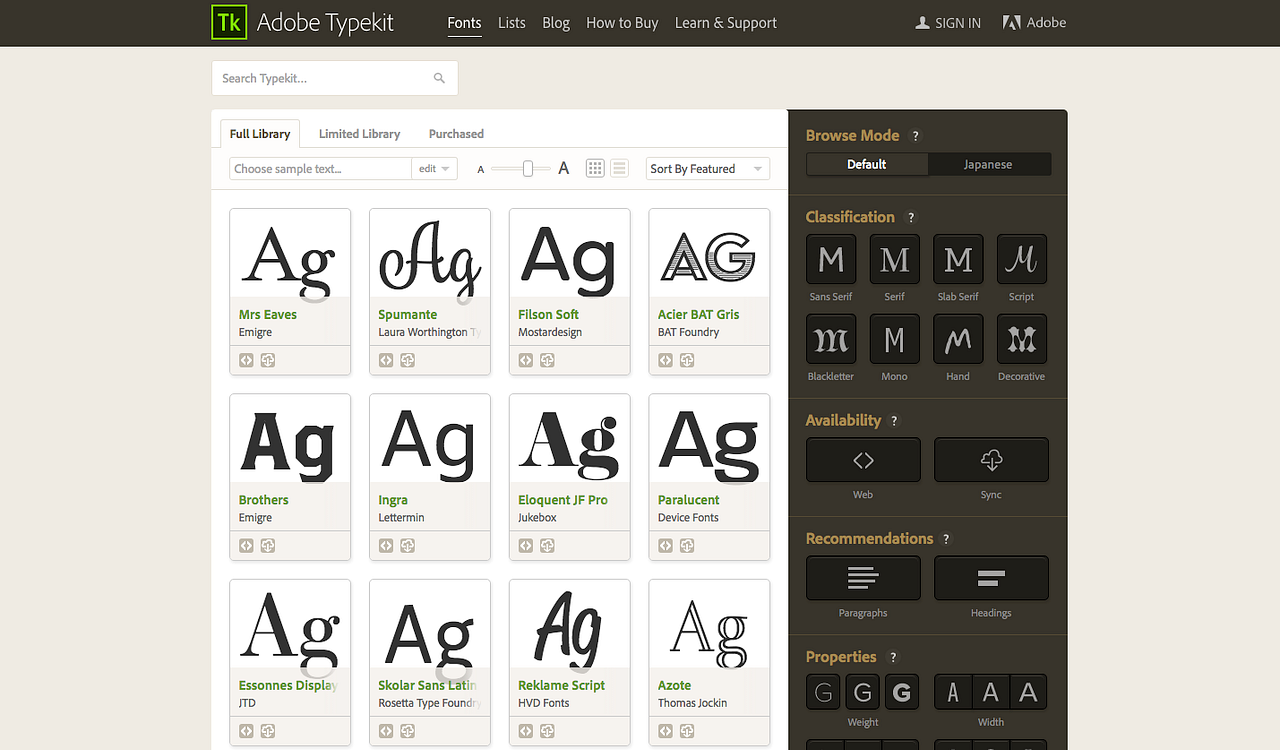
Task: Select the Web availability icon
Action: (862, 460)
